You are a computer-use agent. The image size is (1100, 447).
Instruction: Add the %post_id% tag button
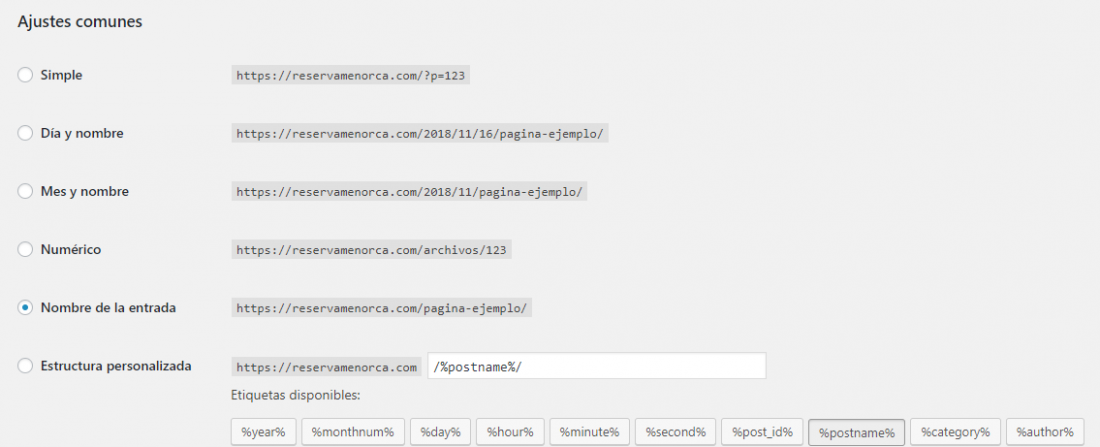[762, 432]
